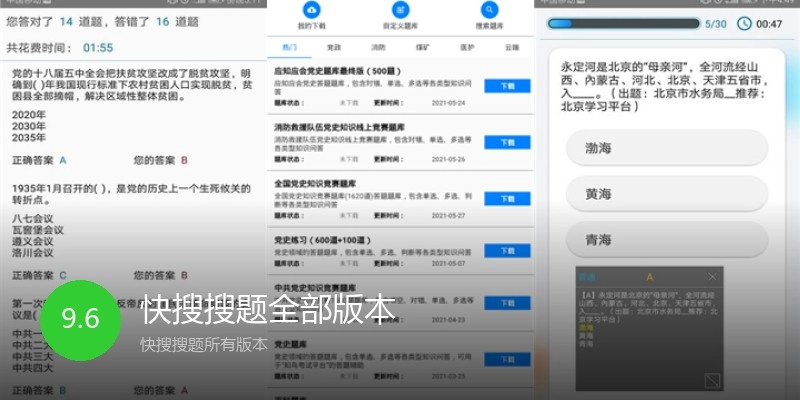
Task: Click 正确答案 C under the 1935年 question
Action: coord(39,276)
